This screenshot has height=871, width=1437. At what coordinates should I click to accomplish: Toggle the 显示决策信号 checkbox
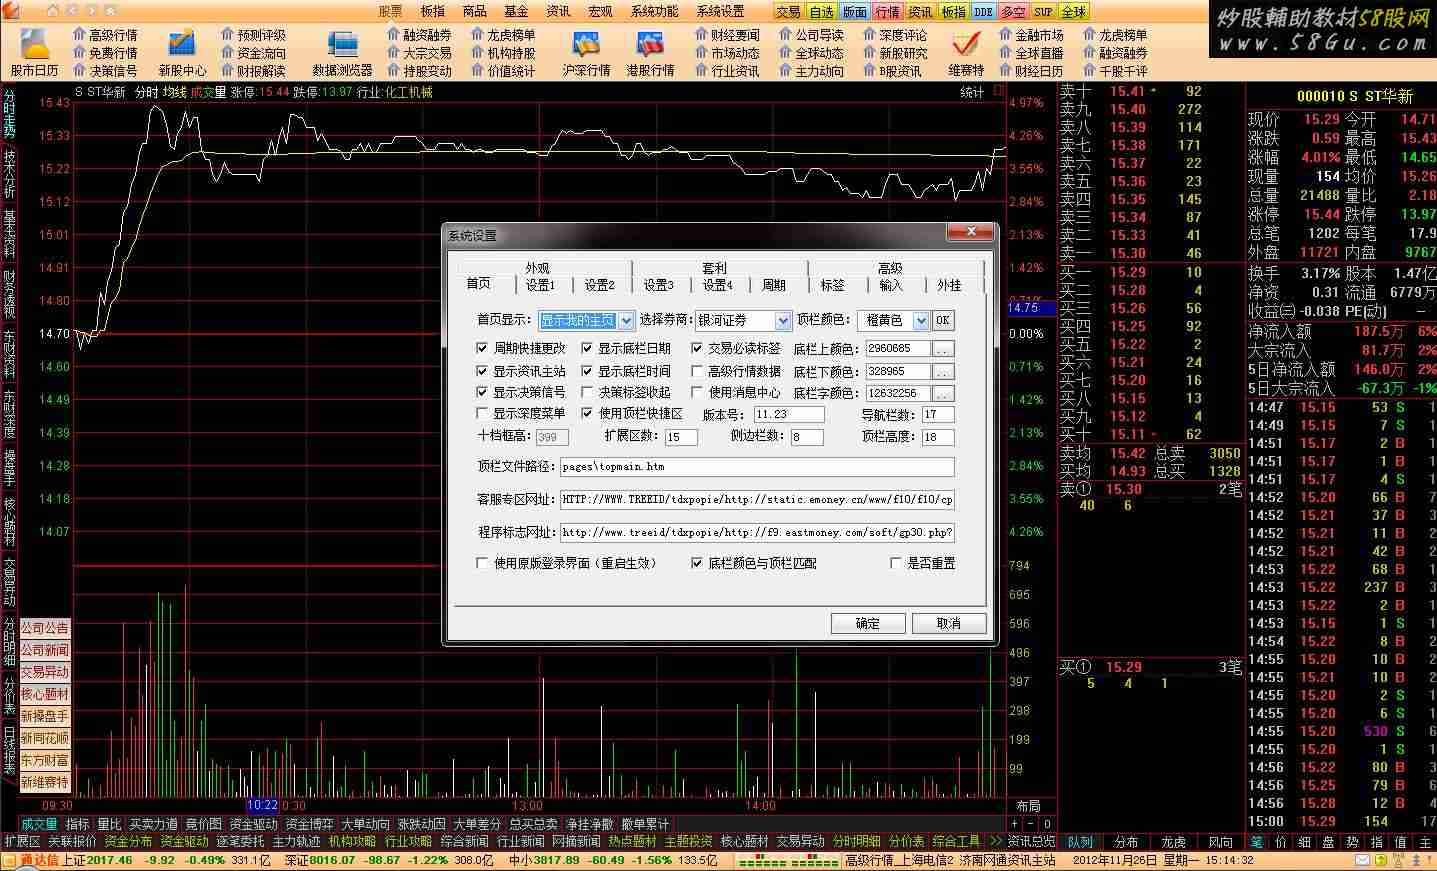pyautogui.click(x=482, y=392)
